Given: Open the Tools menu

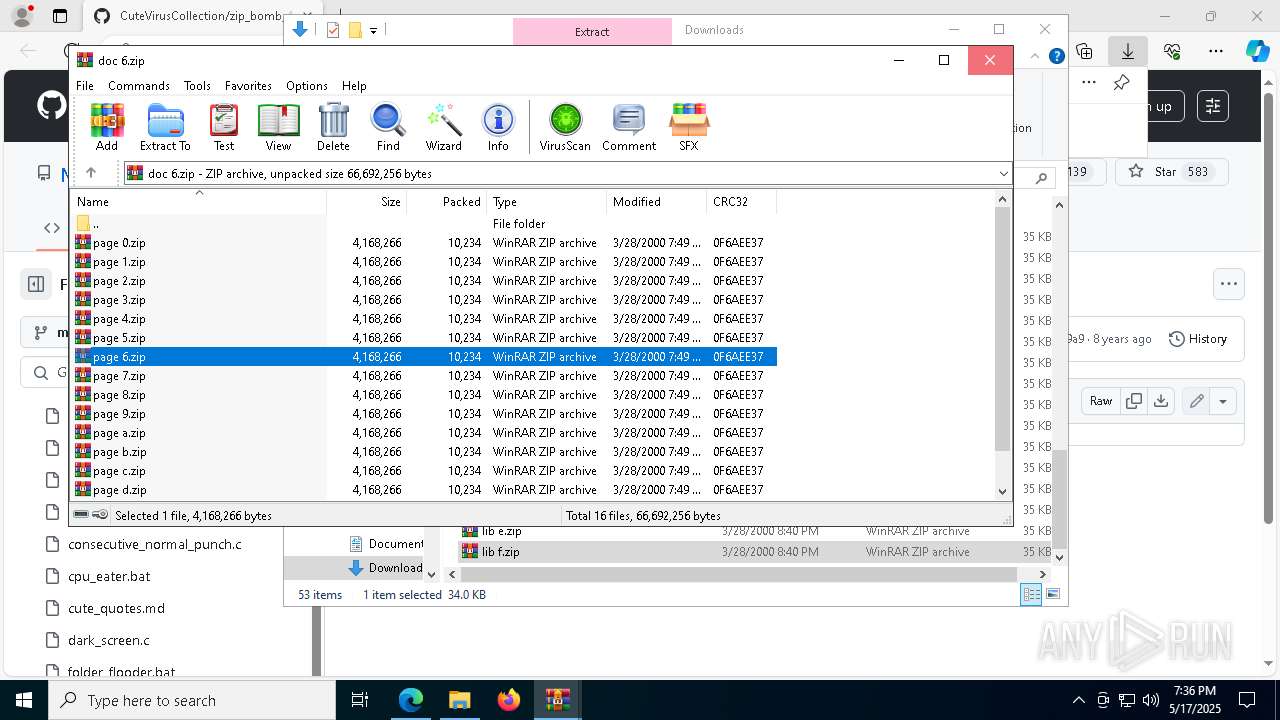Looking at the screenshot, I should [197, 86].
